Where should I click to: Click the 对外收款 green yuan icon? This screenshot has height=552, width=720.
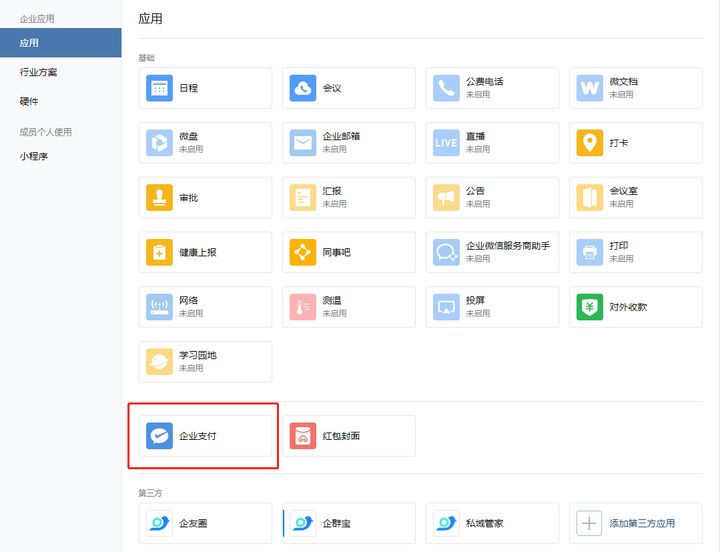click(590, 307)
